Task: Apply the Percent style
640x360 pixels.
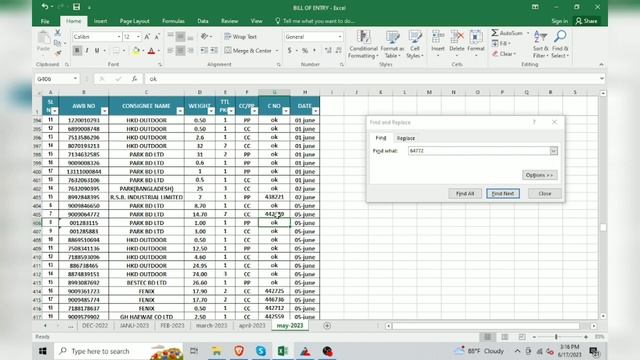Action: 304,51
